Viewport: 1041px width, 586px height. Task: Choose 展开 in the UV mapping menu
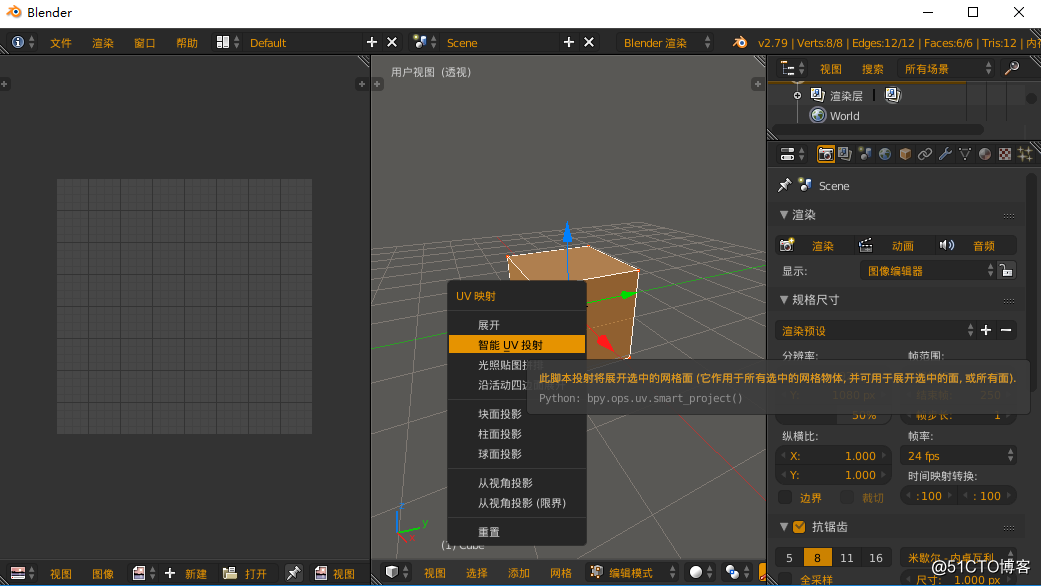(517, 325)
